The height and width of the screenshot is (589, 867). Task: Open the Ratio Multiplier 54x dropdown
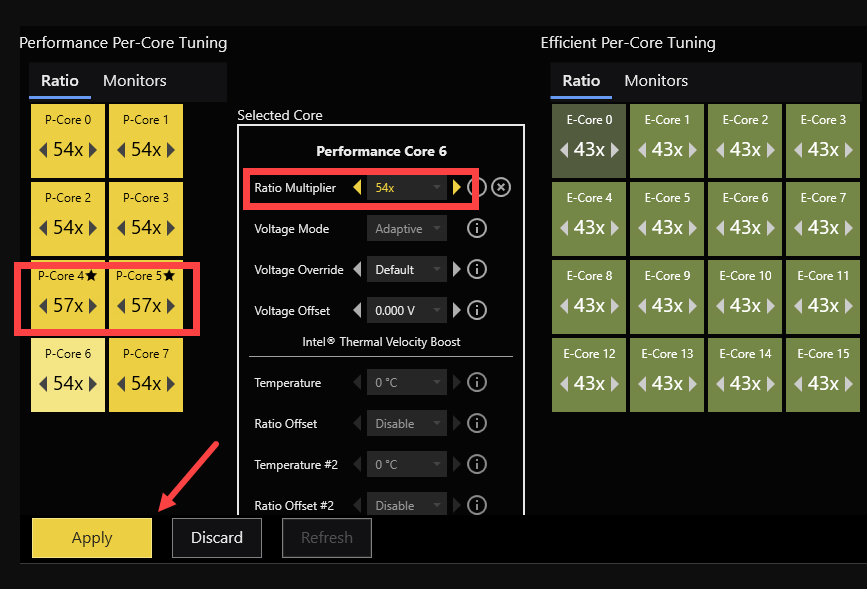[x=406, y=187]
